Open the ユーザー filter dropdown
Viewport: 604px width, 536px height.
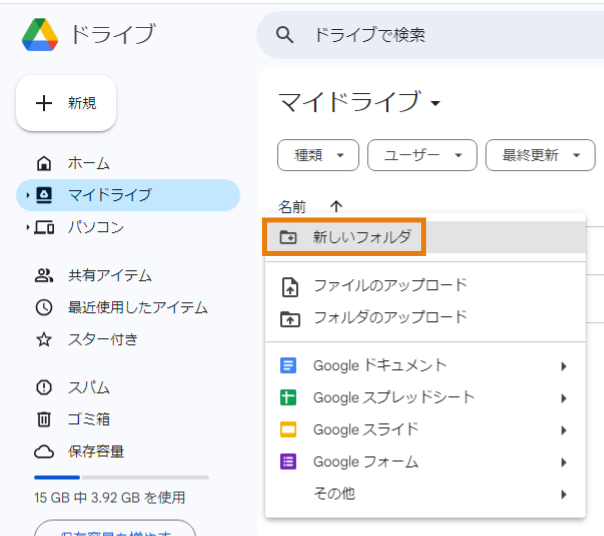coord(422,155)
